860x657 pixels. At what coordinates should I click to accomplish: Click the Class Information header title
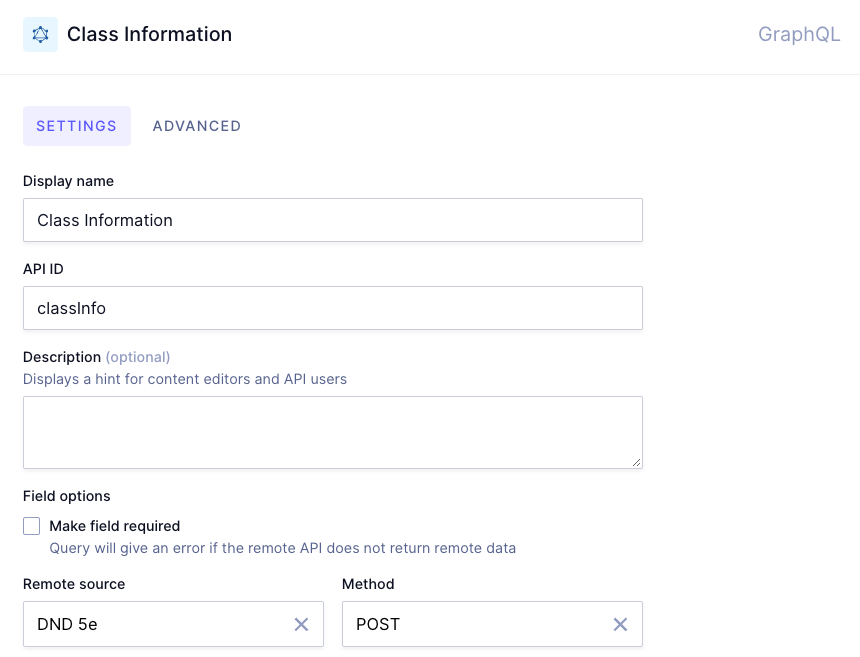(149, 35)
